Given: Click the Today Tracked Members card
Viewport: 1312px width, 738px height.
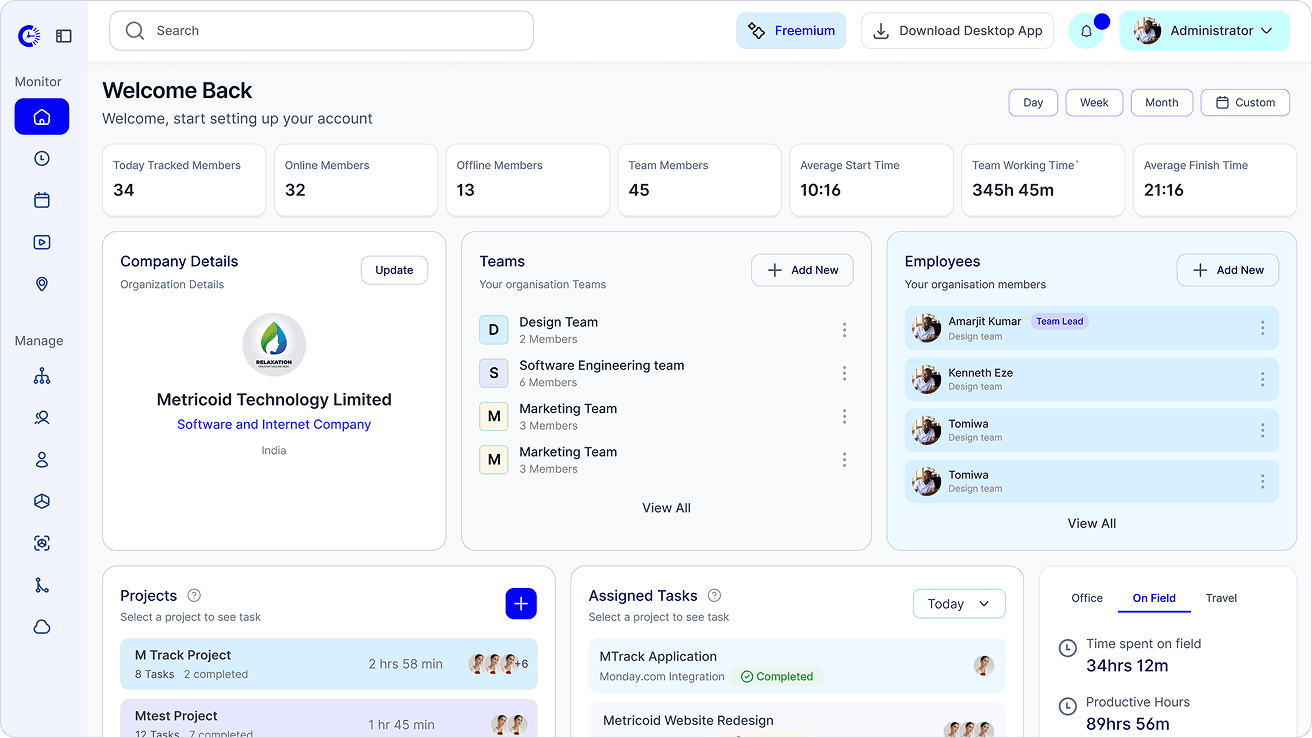Looking at the screenshot, I should click(184, 180).
